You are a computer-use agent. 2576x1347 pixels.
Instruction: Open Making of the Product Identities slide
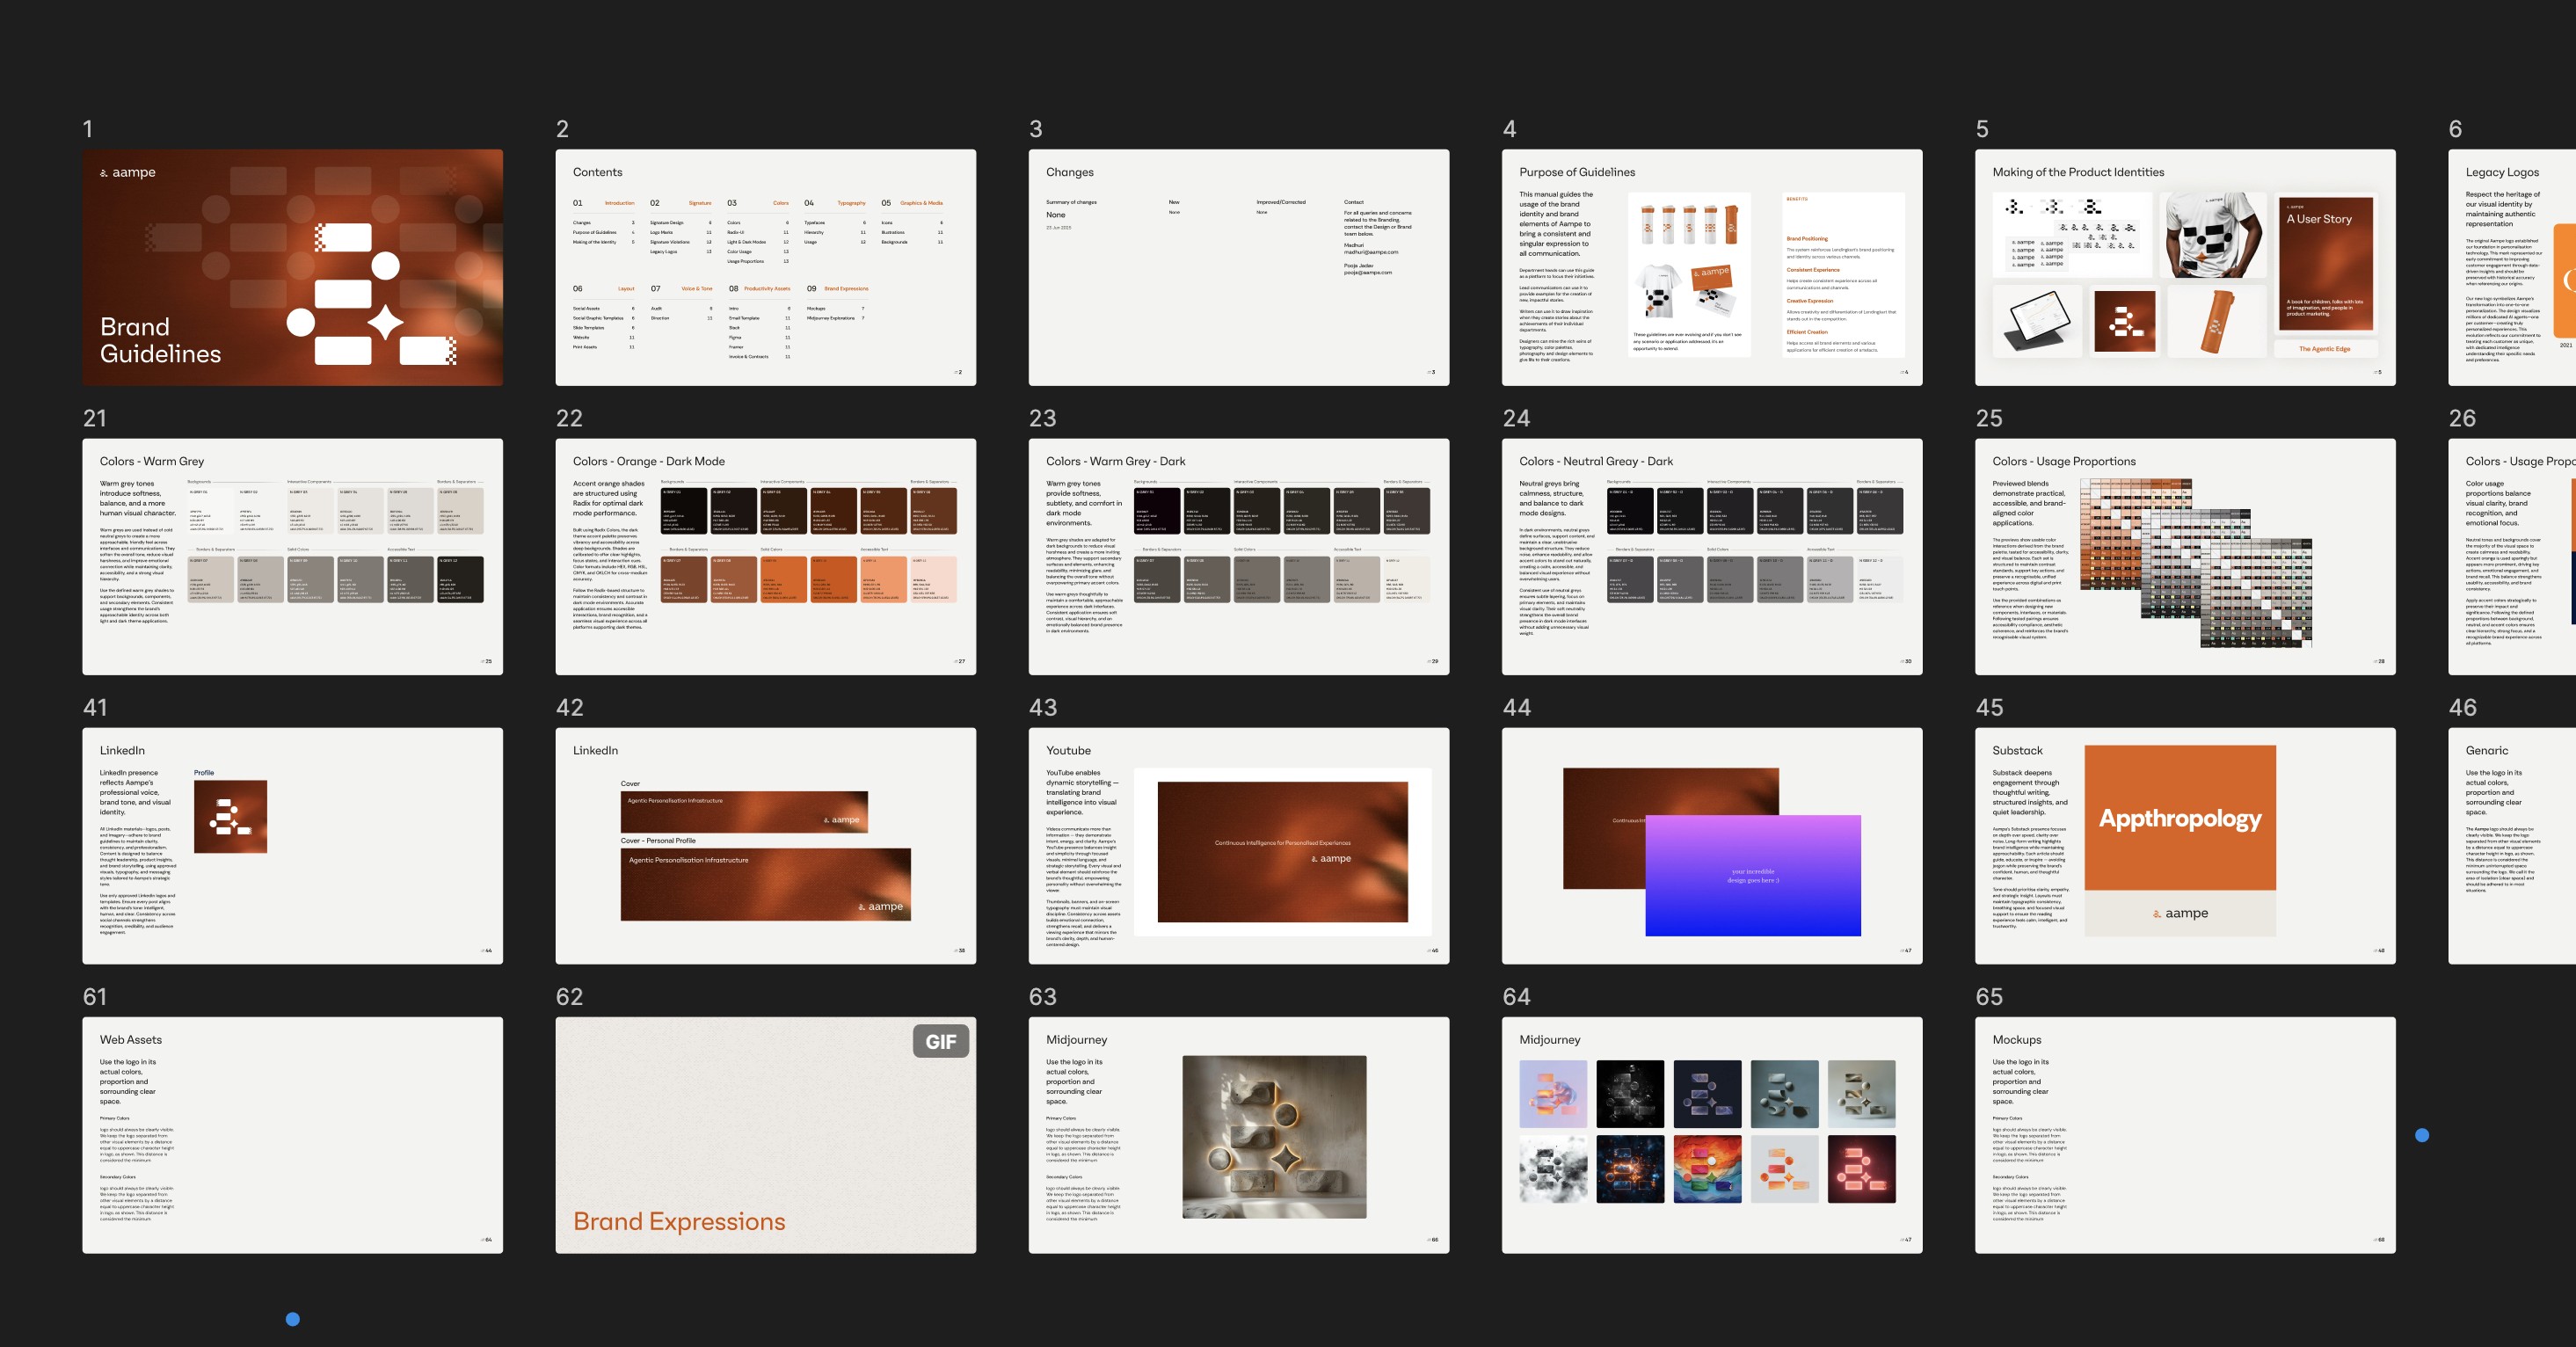[2184, 267]
